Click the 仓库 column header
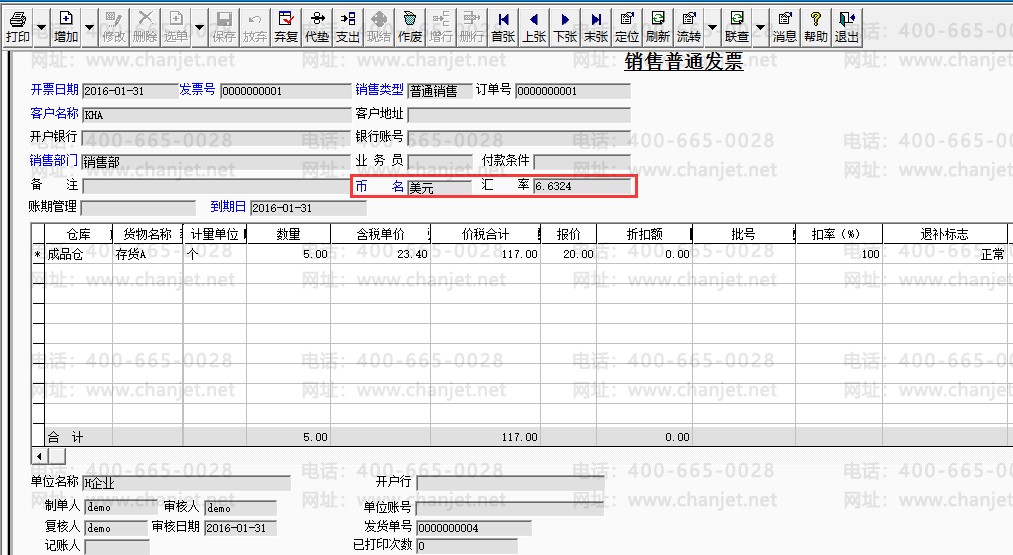 pyautogui.click(x=78, y=234)
